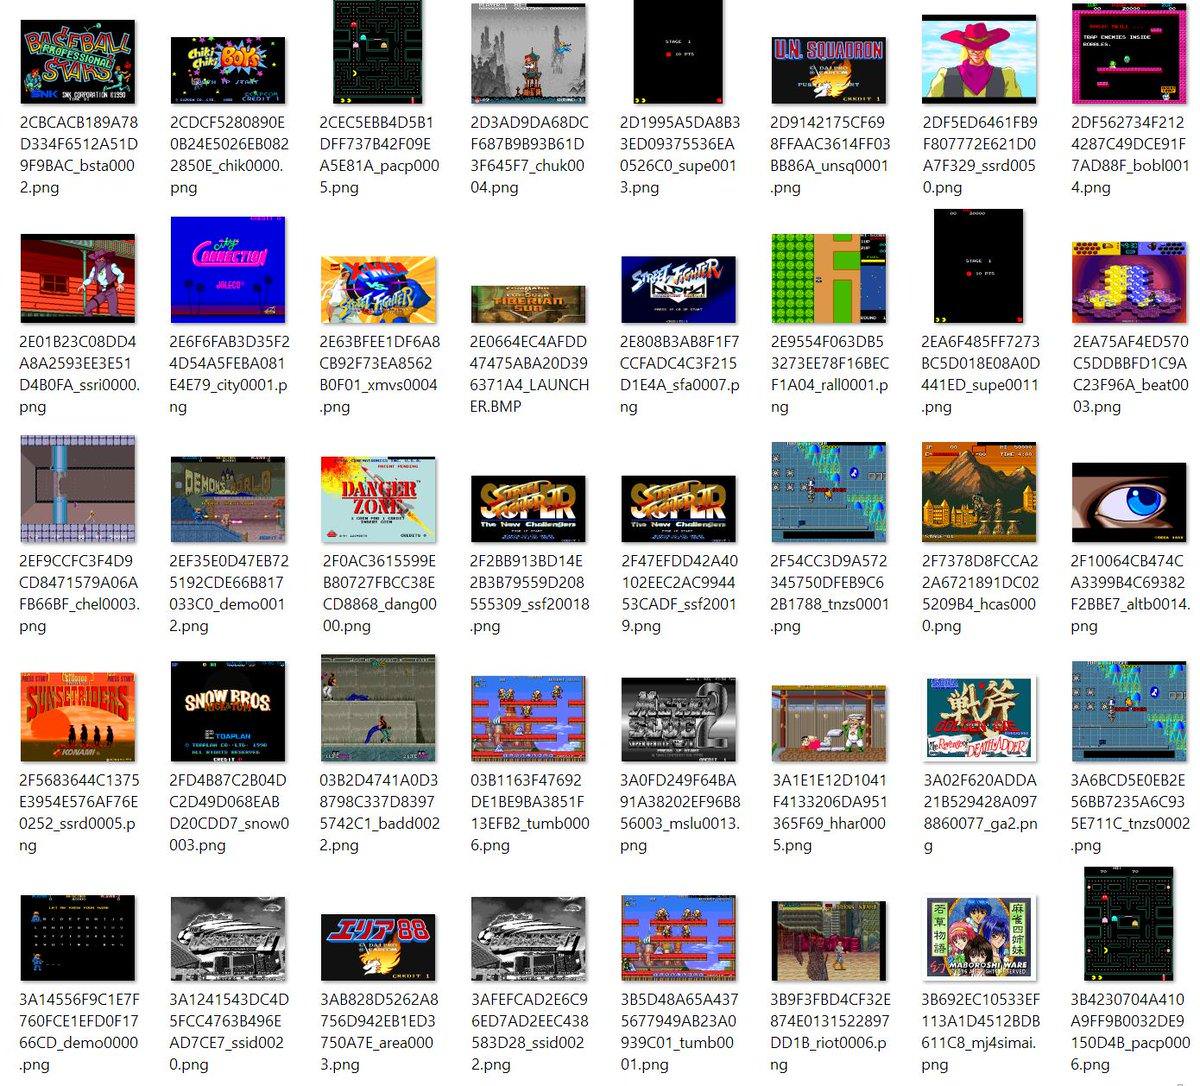Select the Metal Slug 2 mslu0013.png thumbnail

678,720
